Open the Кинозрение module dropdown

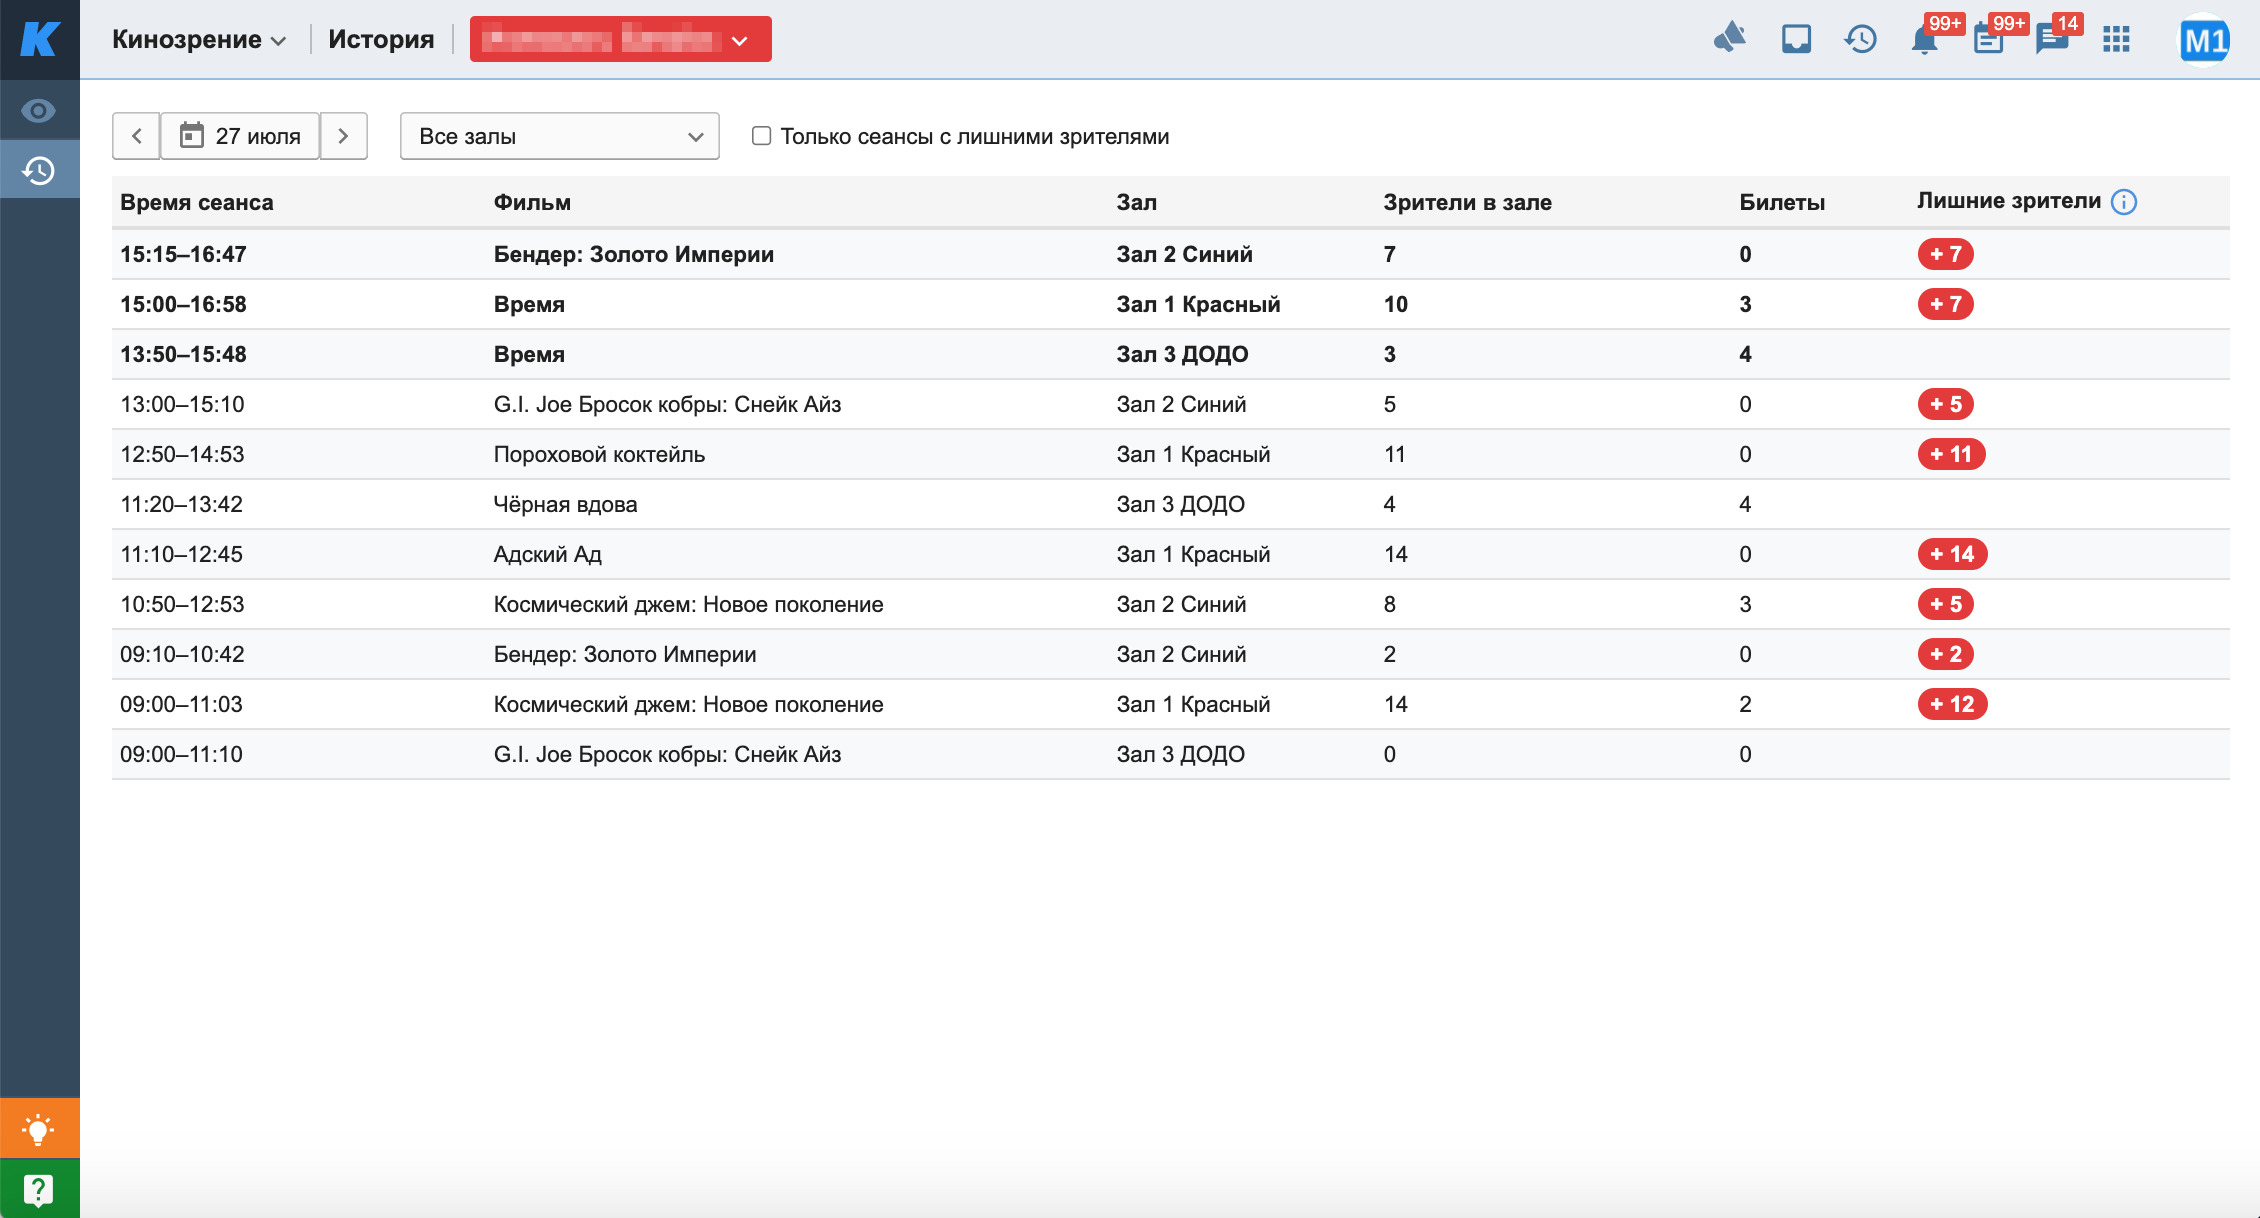point(199,40)
